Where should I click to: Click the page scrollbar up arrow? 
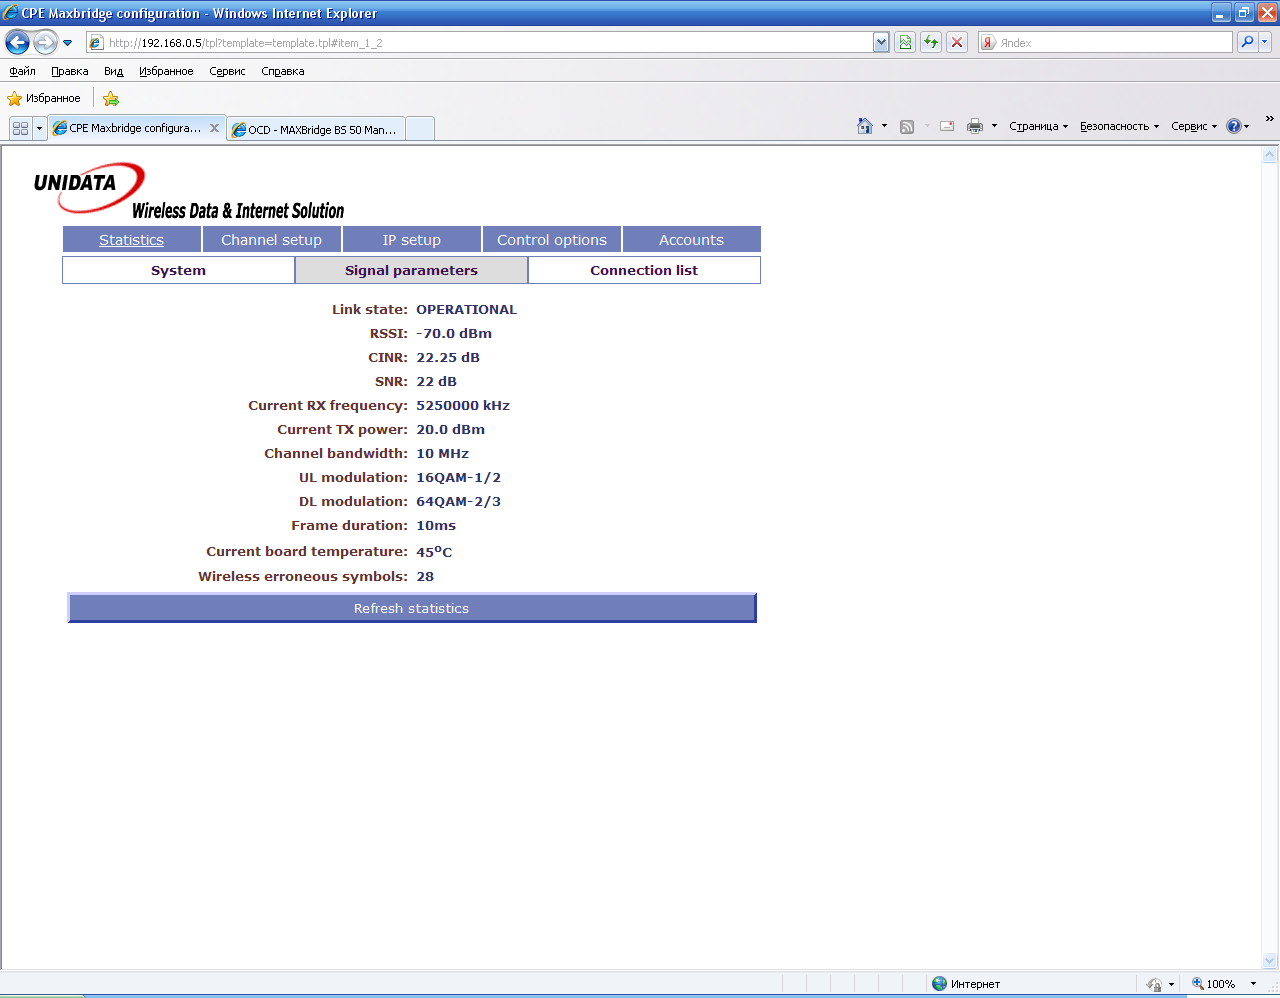(x=1270, y=155)
